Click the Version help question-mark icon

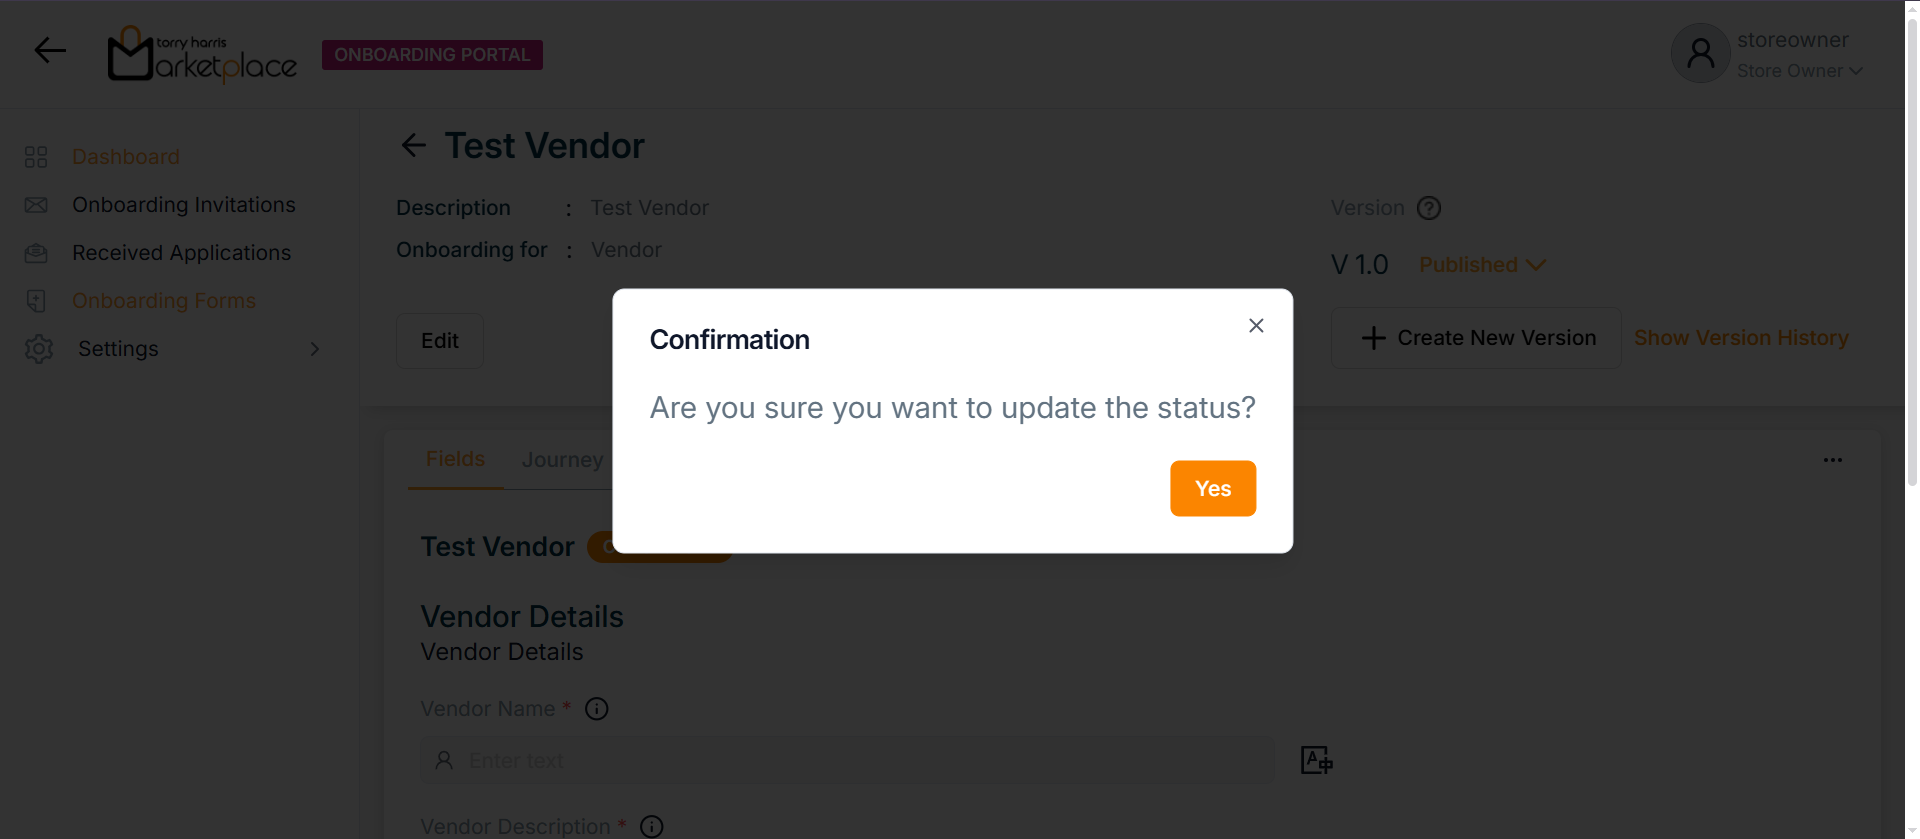pyautogui.click(x=1429, y=208)
